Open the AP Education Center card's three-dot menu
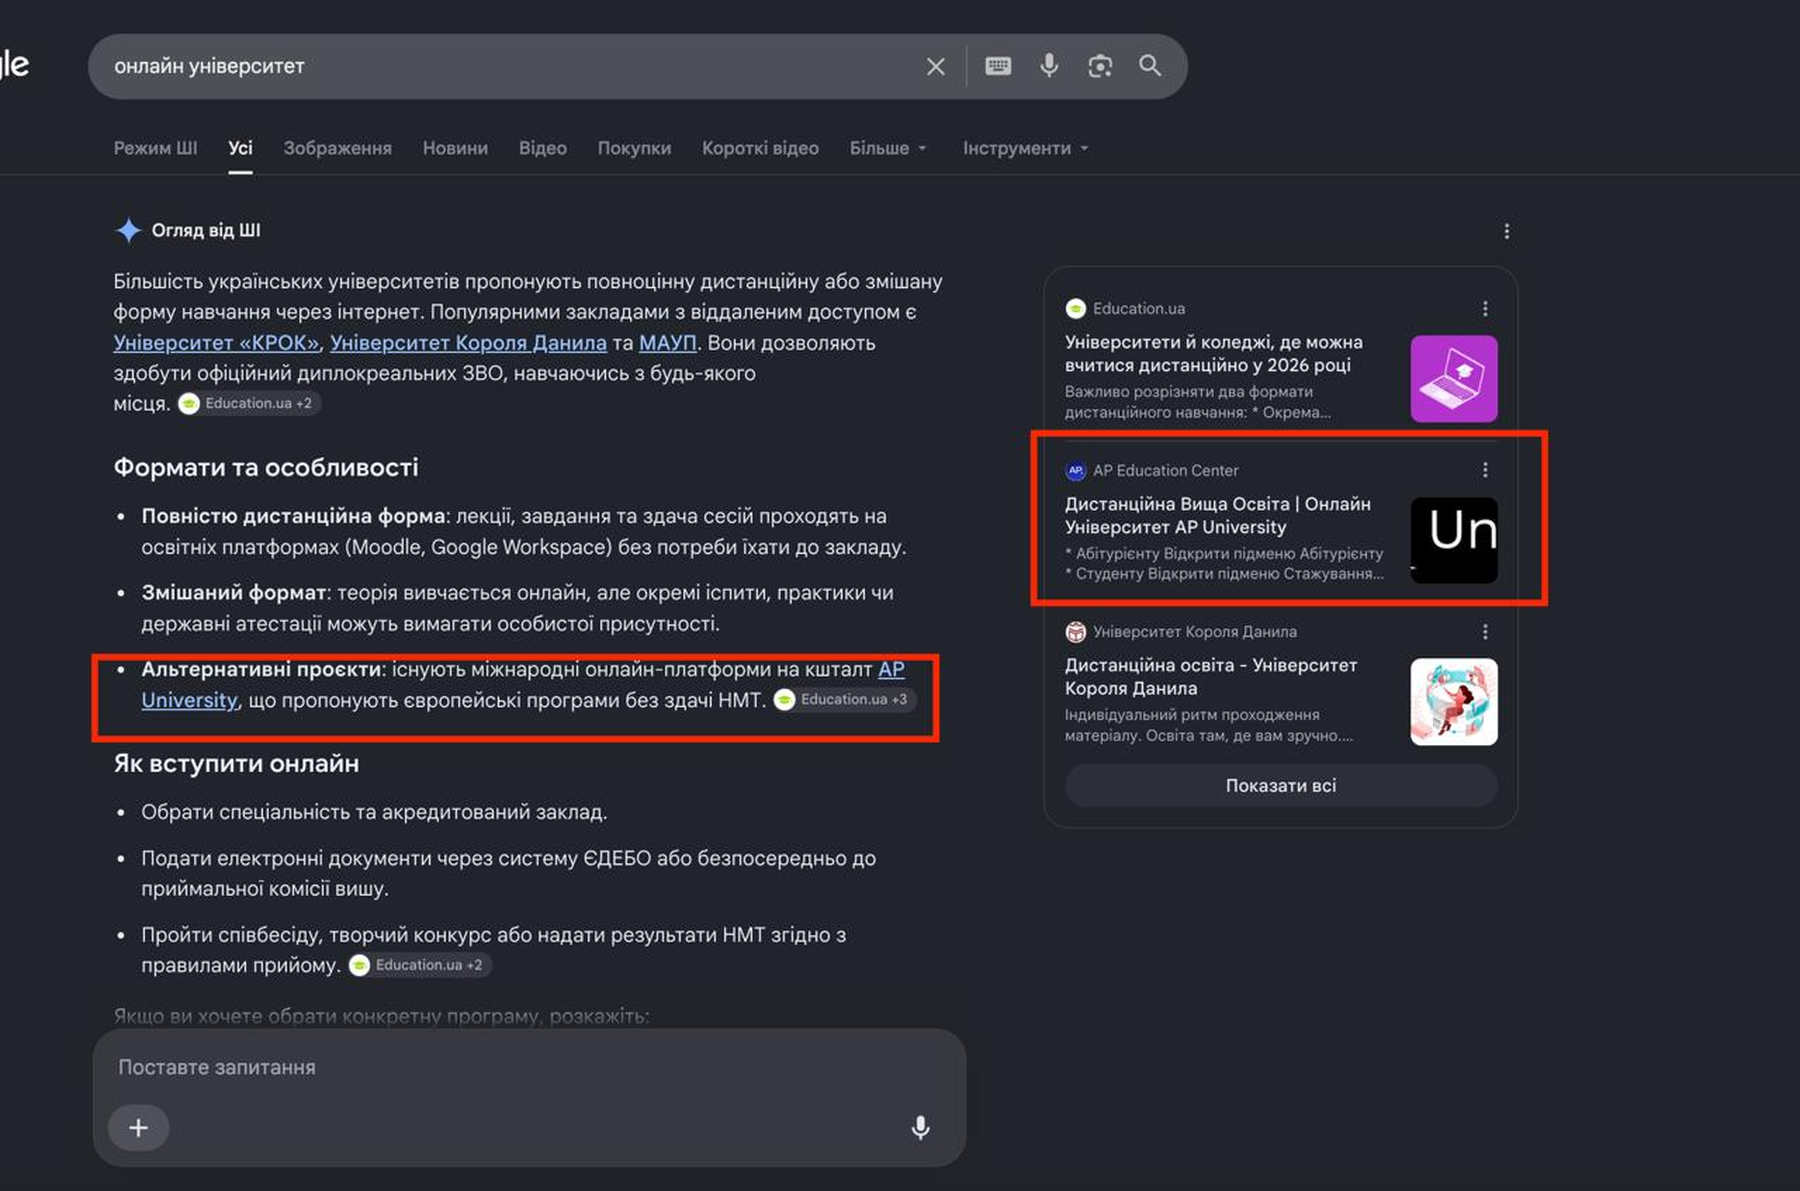The width and height of the screenshot is (1800, 1191). pyautogui.click(x=1485, y=470)
